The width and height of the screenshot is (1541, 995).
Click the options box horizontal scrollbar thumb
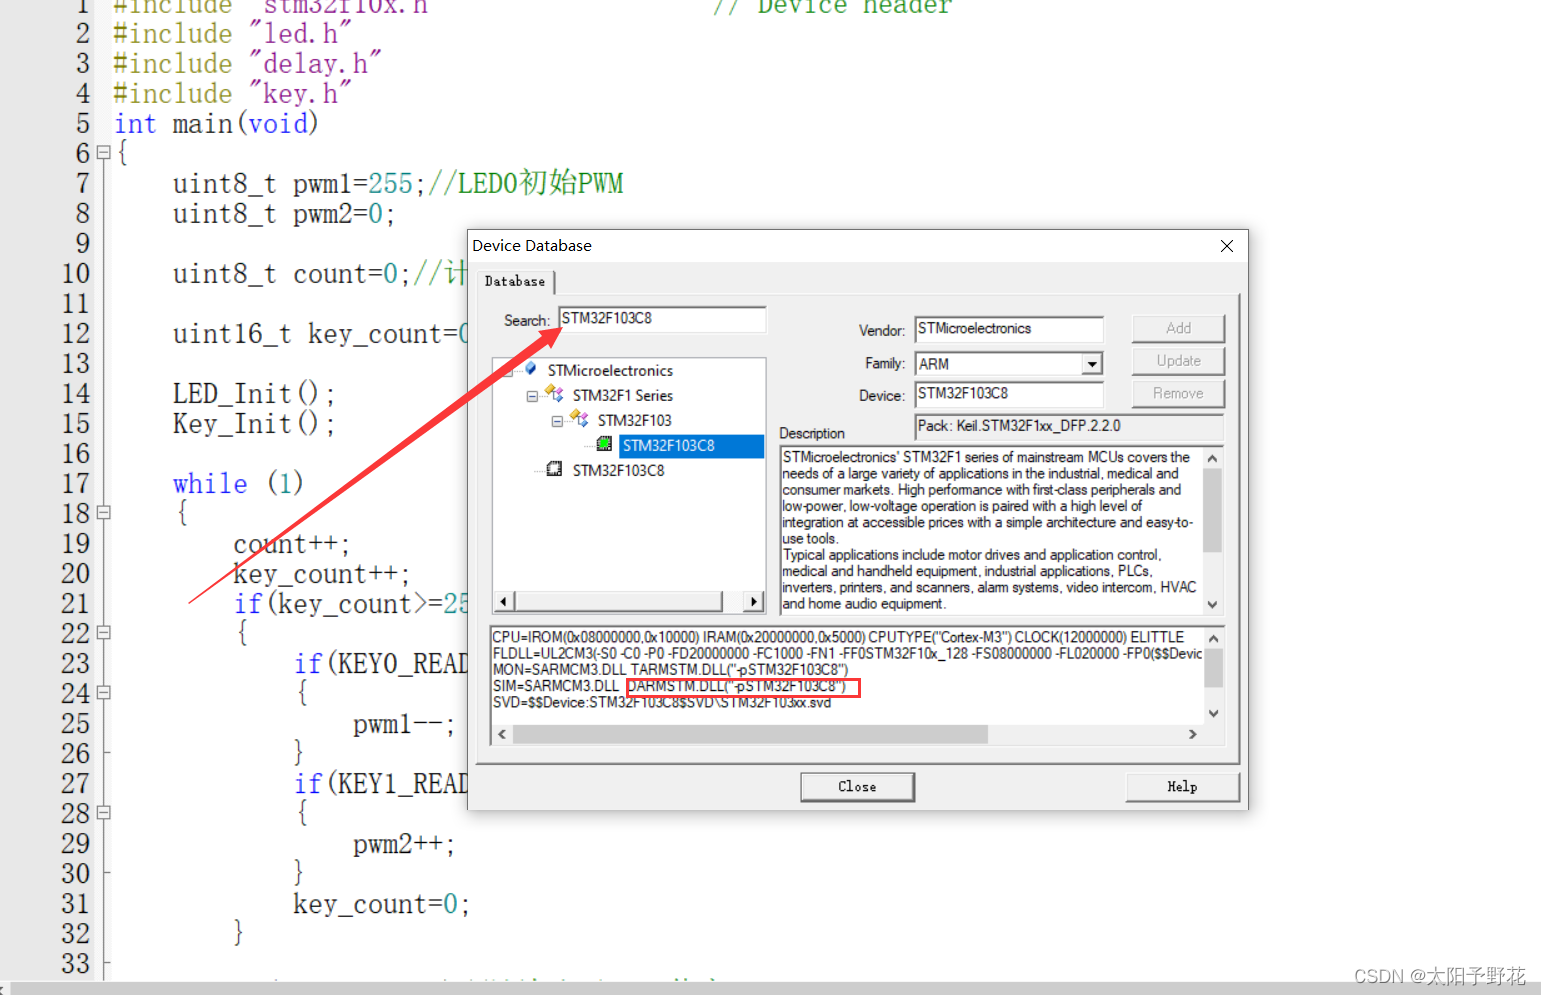(750, 734)
